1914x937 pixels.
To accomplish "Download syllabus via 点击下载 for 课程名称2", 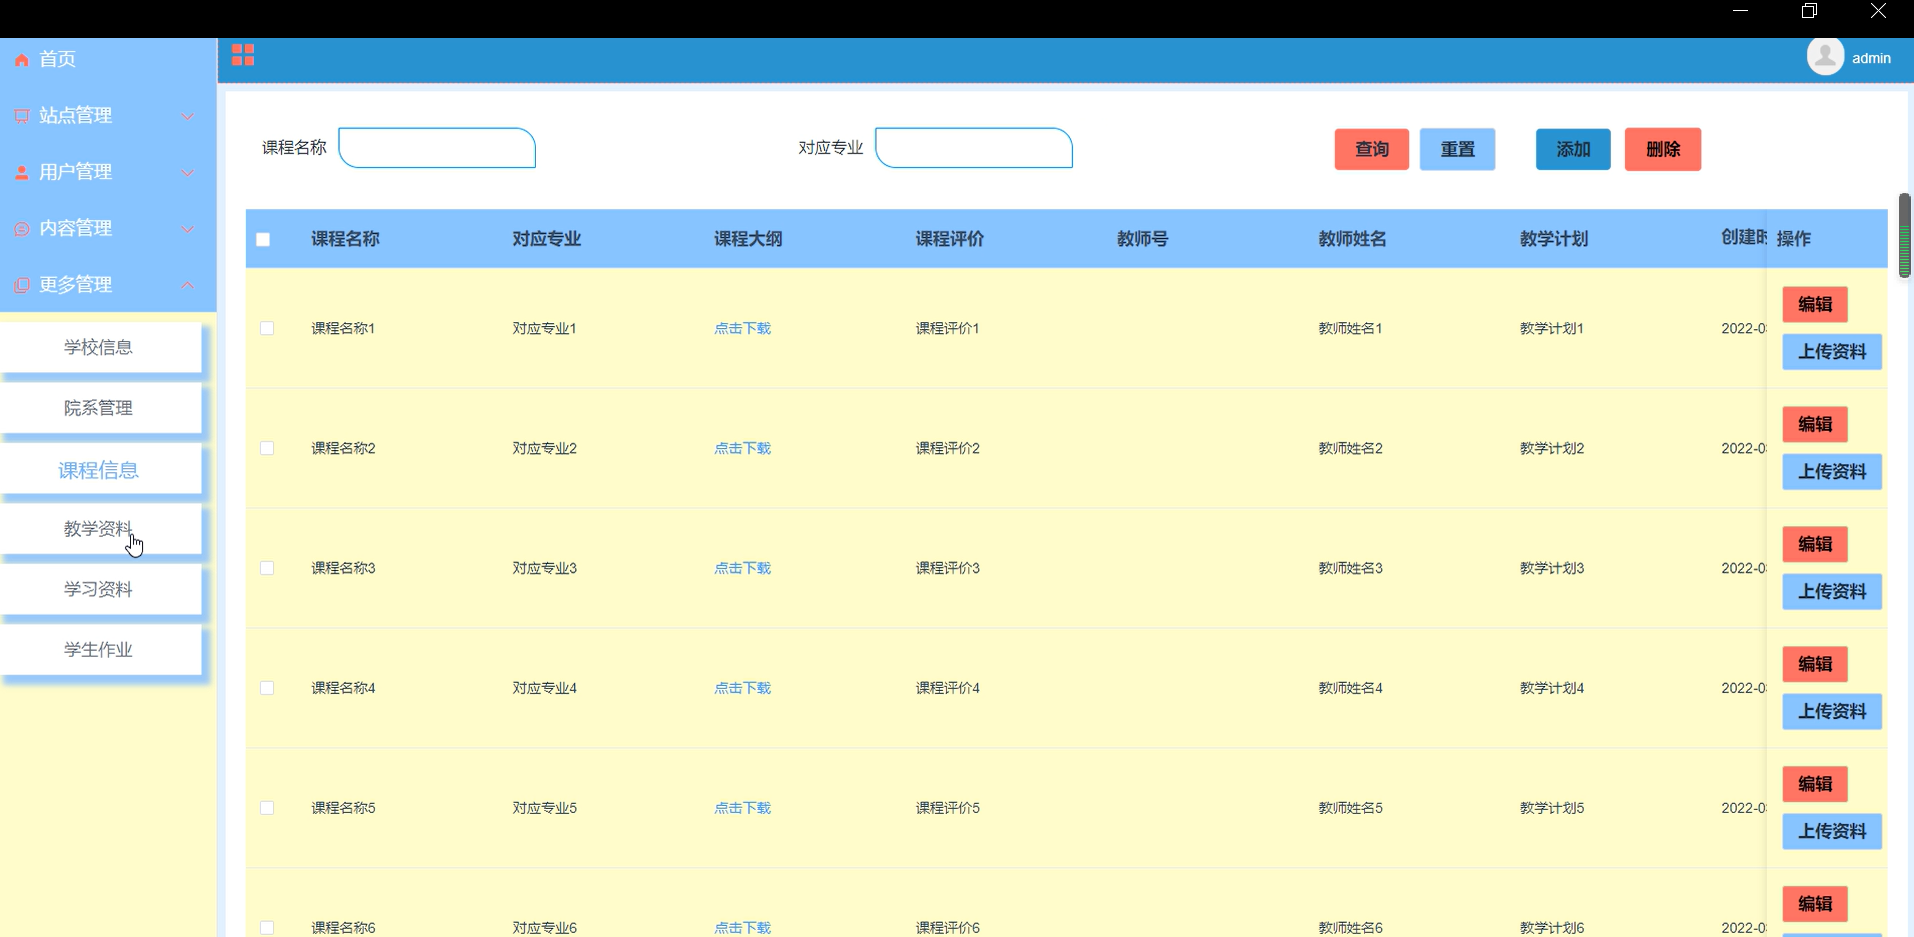I will point(742,448).
